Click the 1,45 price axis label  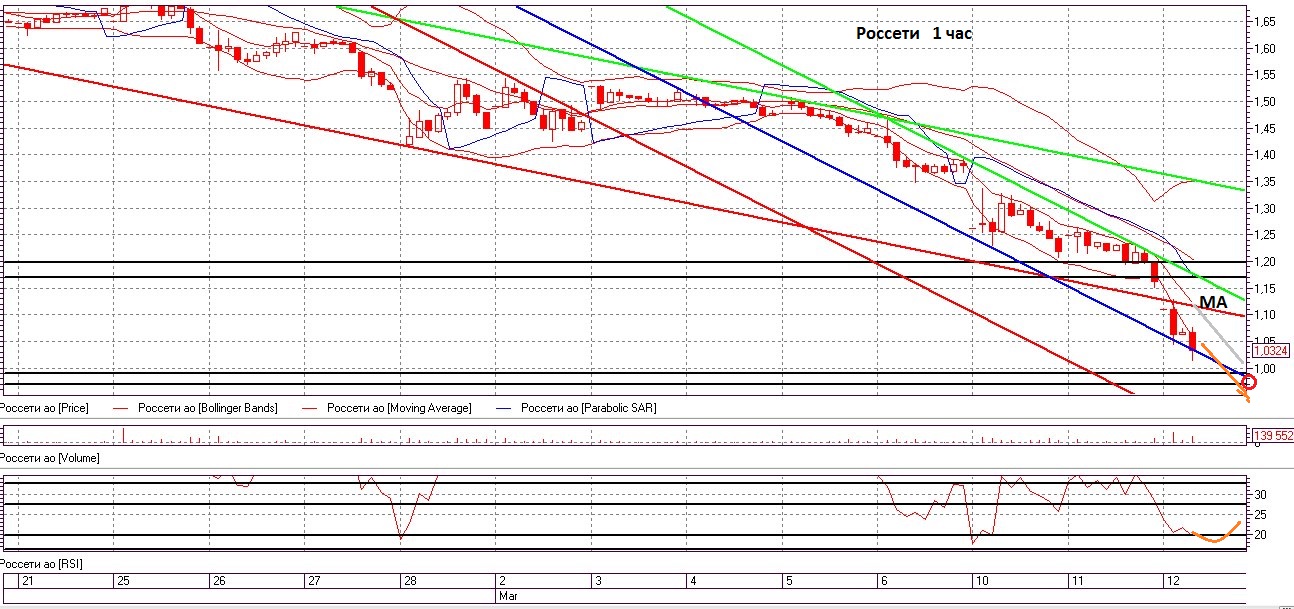click(x=1263, y=128)
